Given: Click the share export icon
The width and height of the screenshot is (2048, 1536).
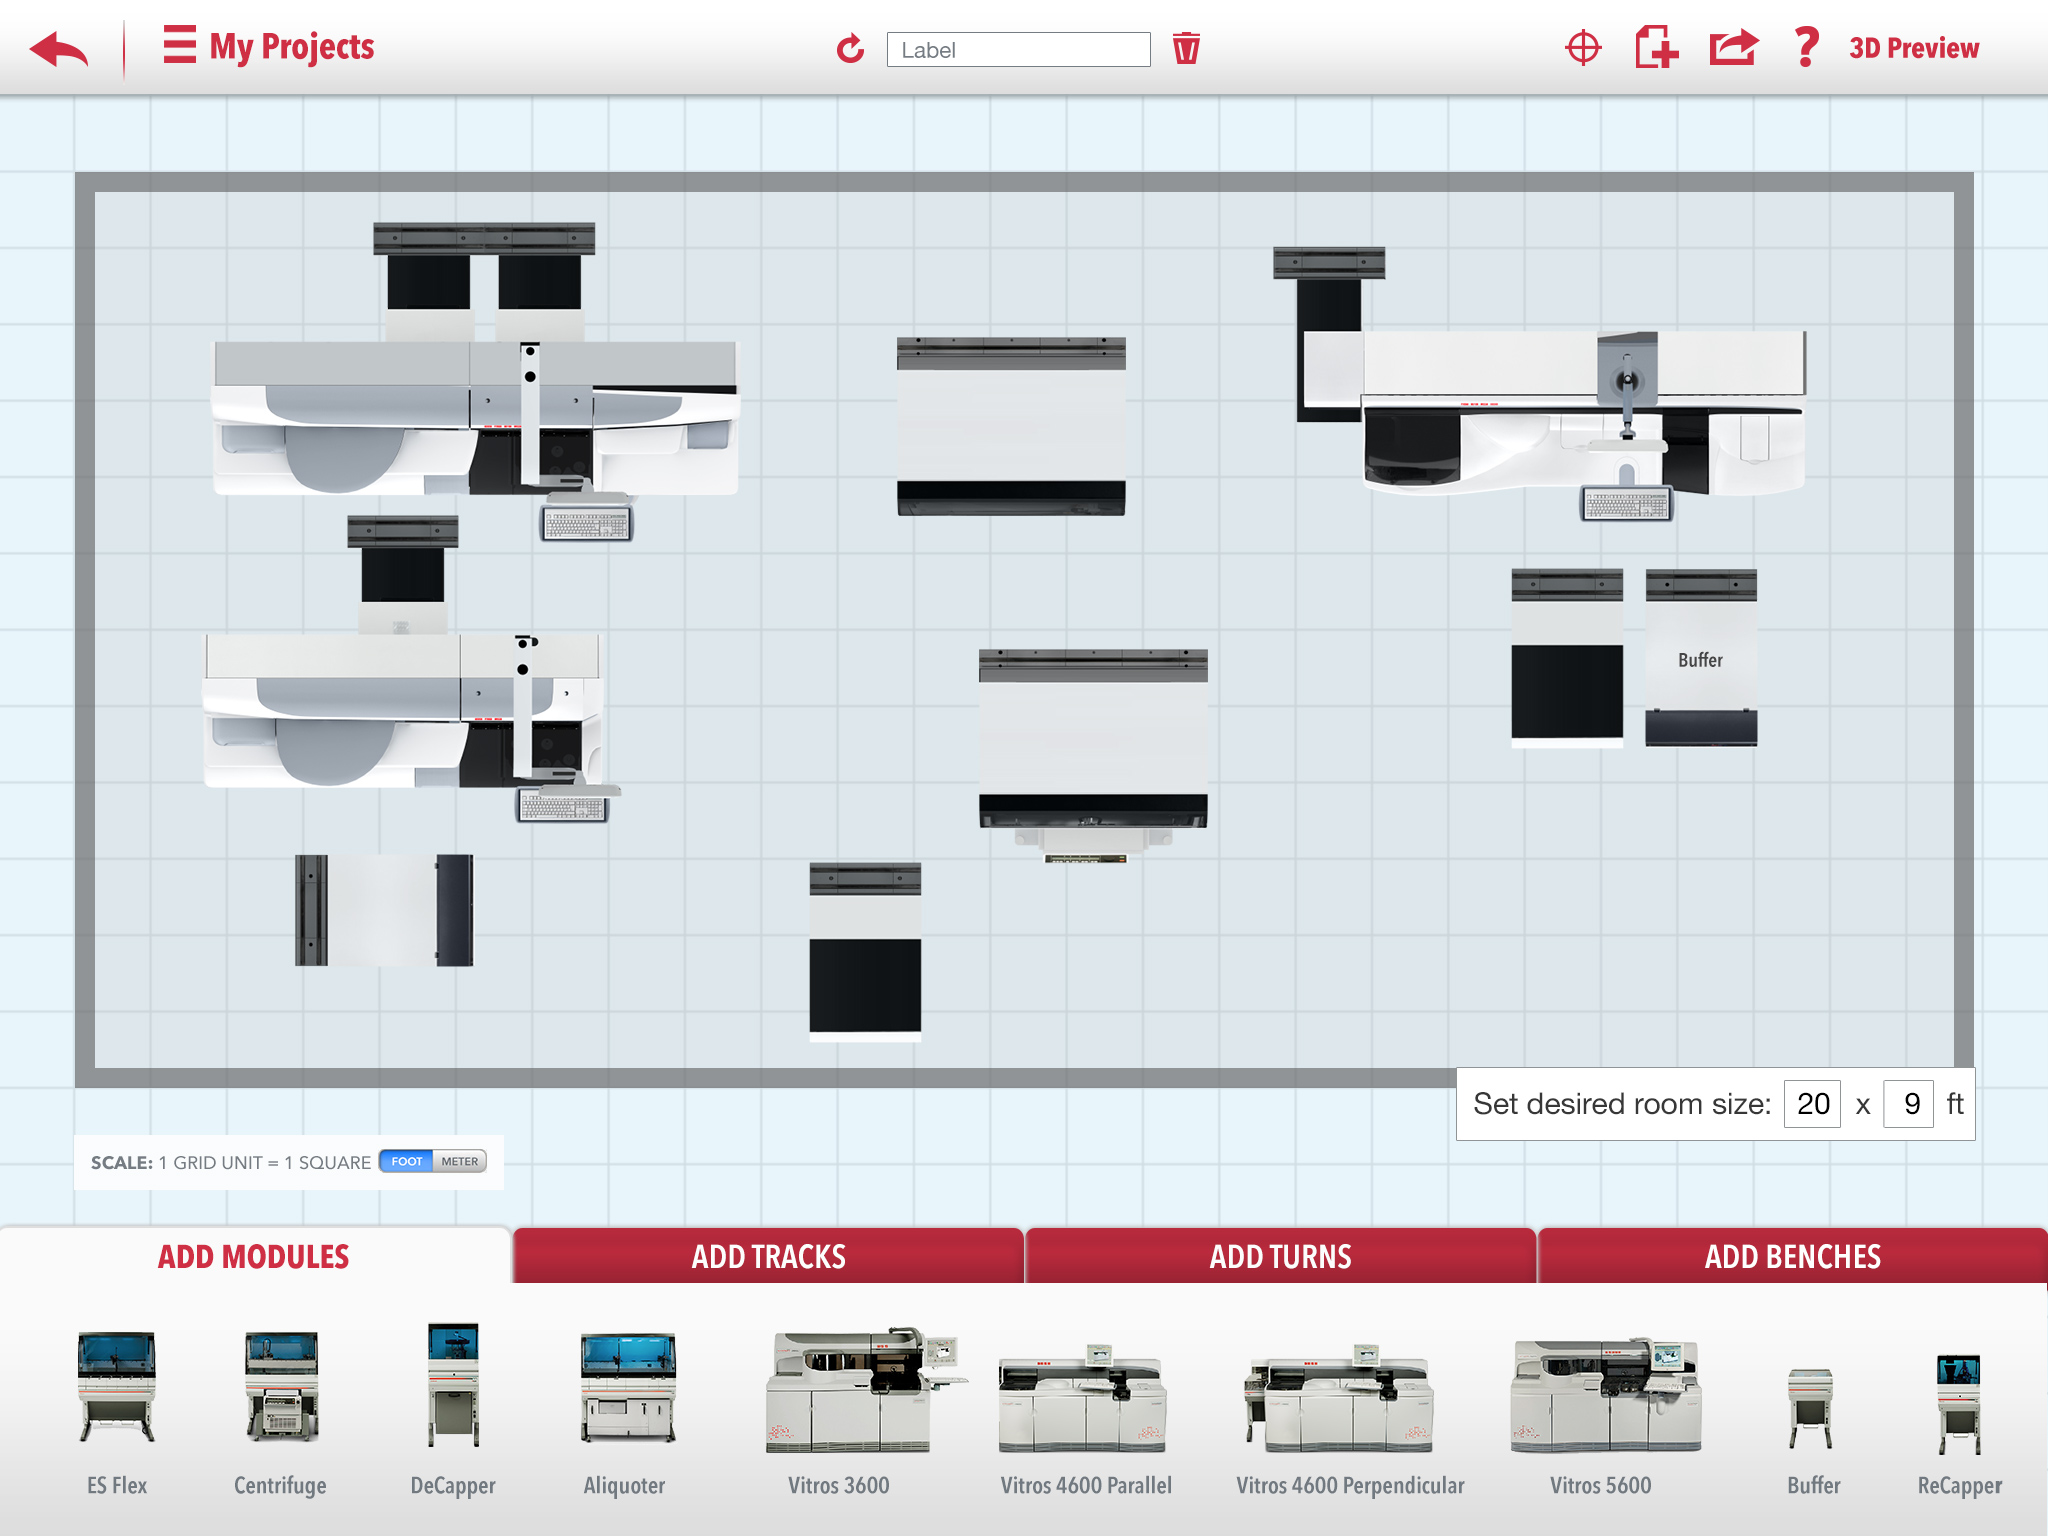Looking at the screenshot, I should tap(1733, 48).
